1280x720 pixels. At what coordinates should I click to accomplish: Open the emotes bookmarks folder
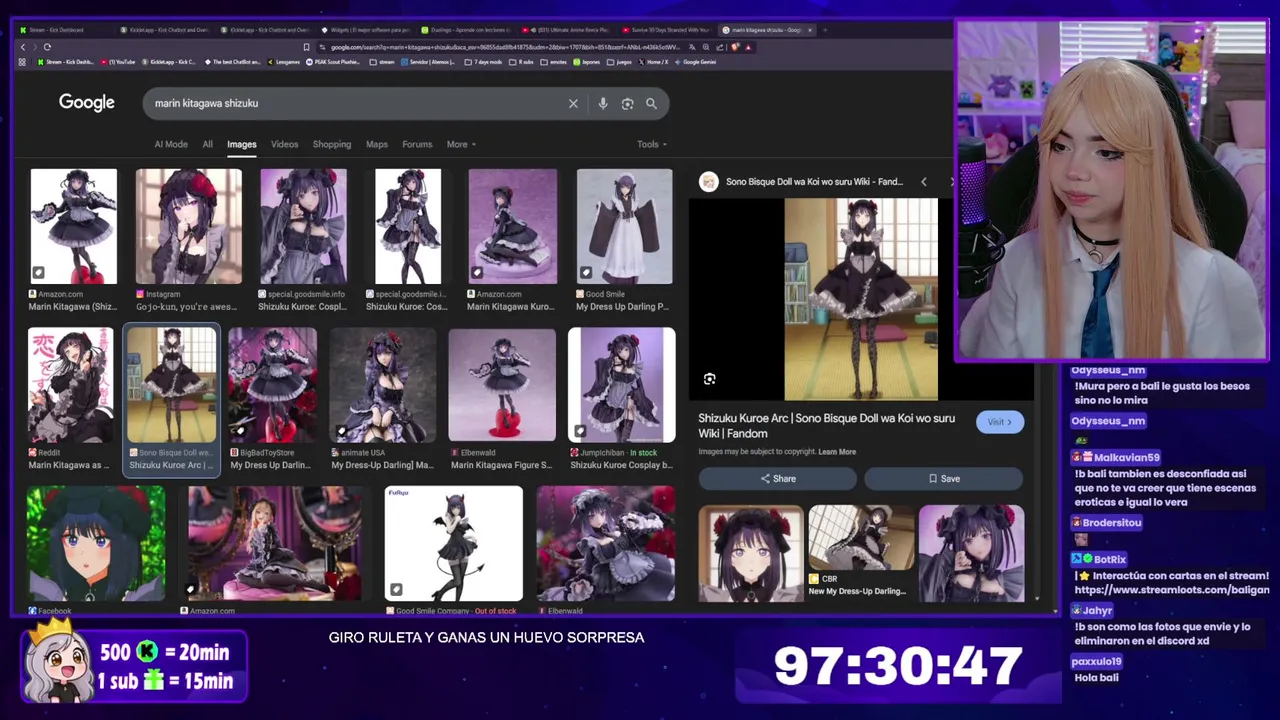click(553, 62)
